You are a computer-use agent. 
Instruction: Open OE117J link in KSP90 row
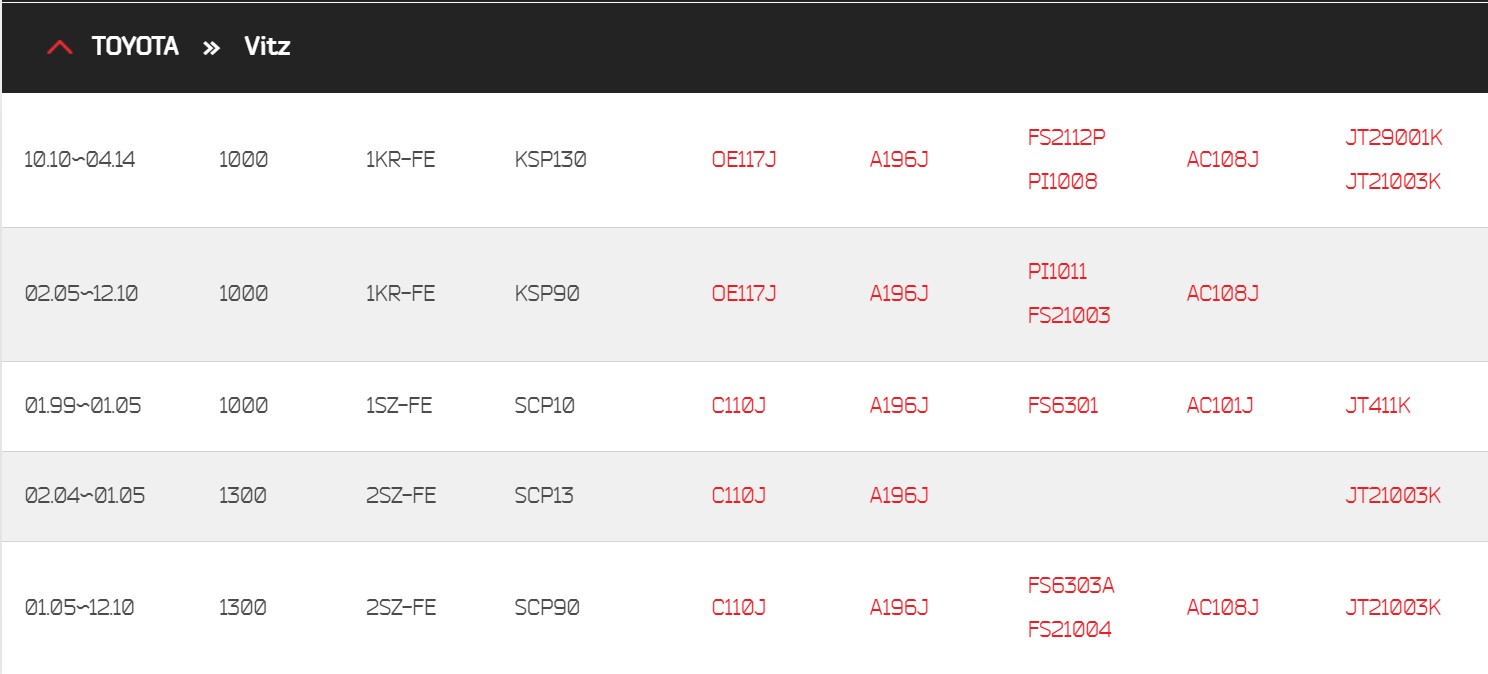744,294
